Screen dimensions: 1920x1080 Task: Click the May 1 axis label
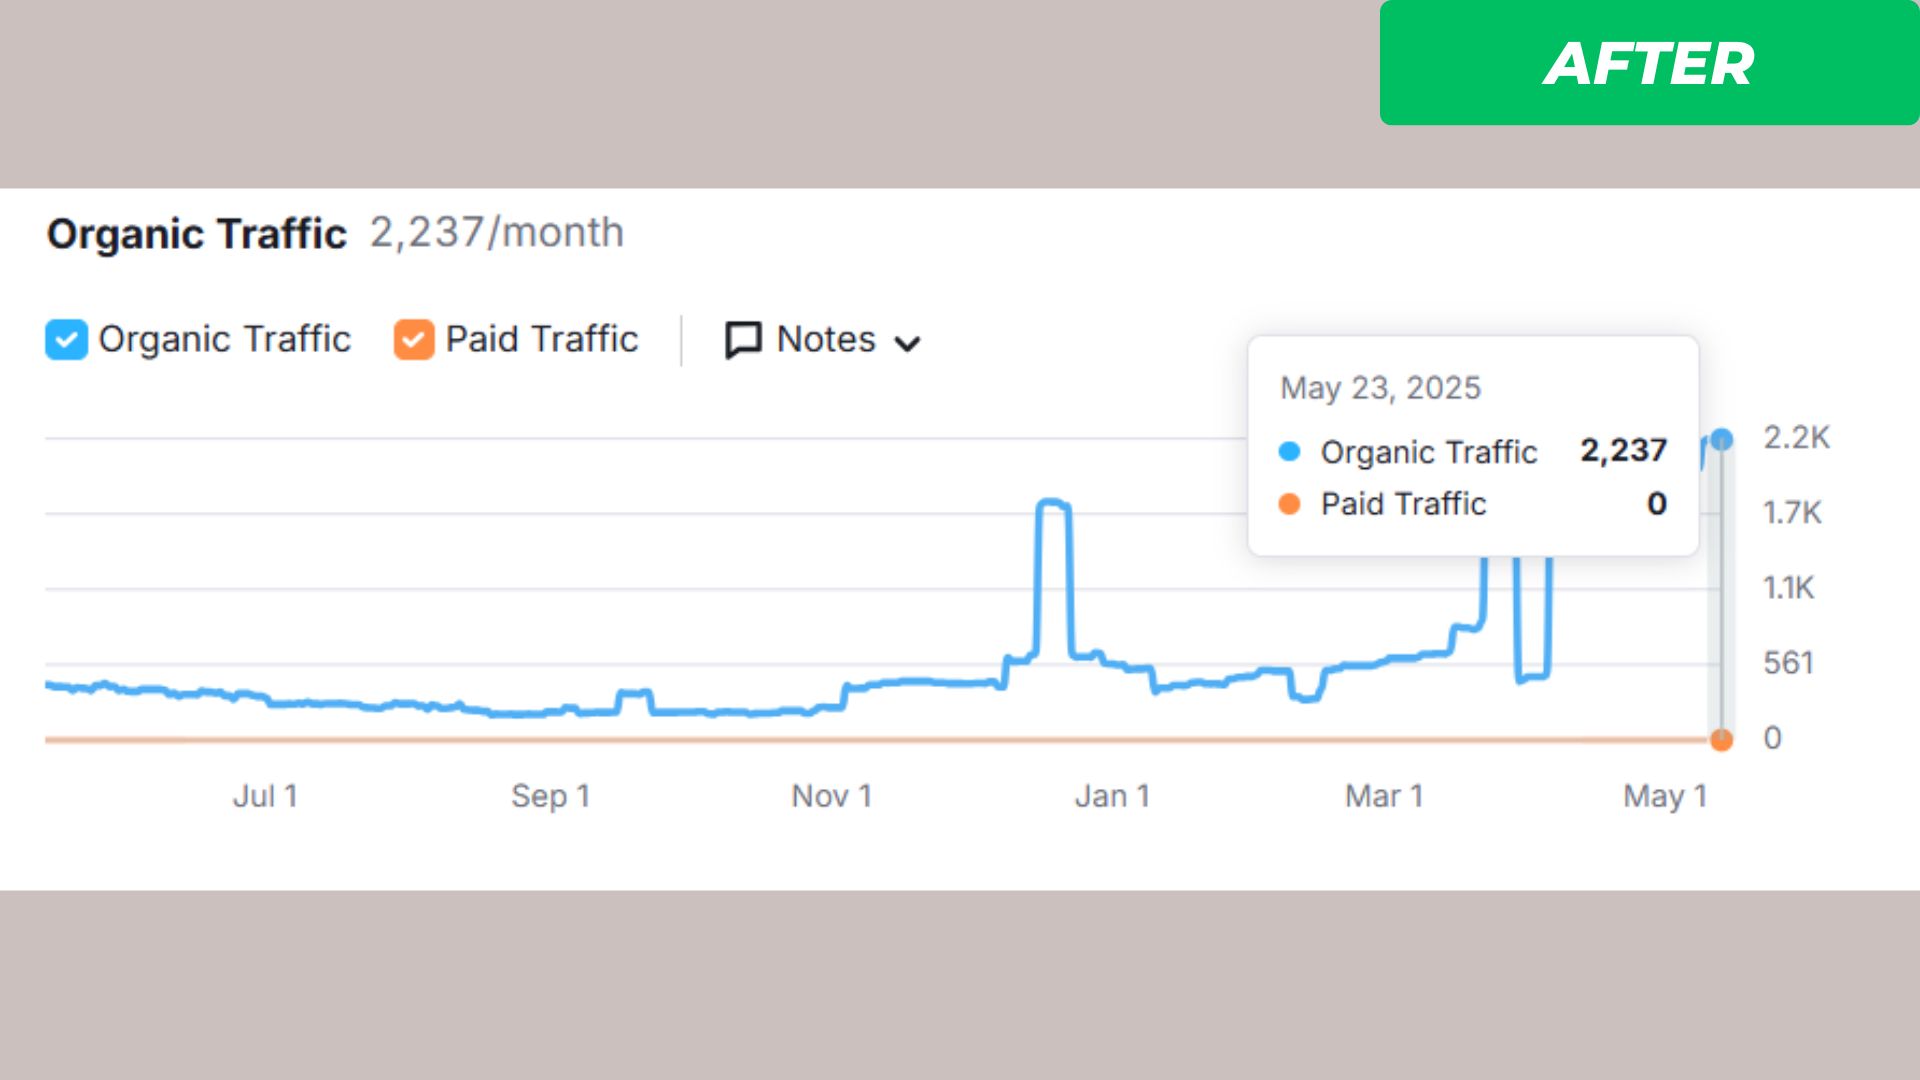click(1665, 796)
